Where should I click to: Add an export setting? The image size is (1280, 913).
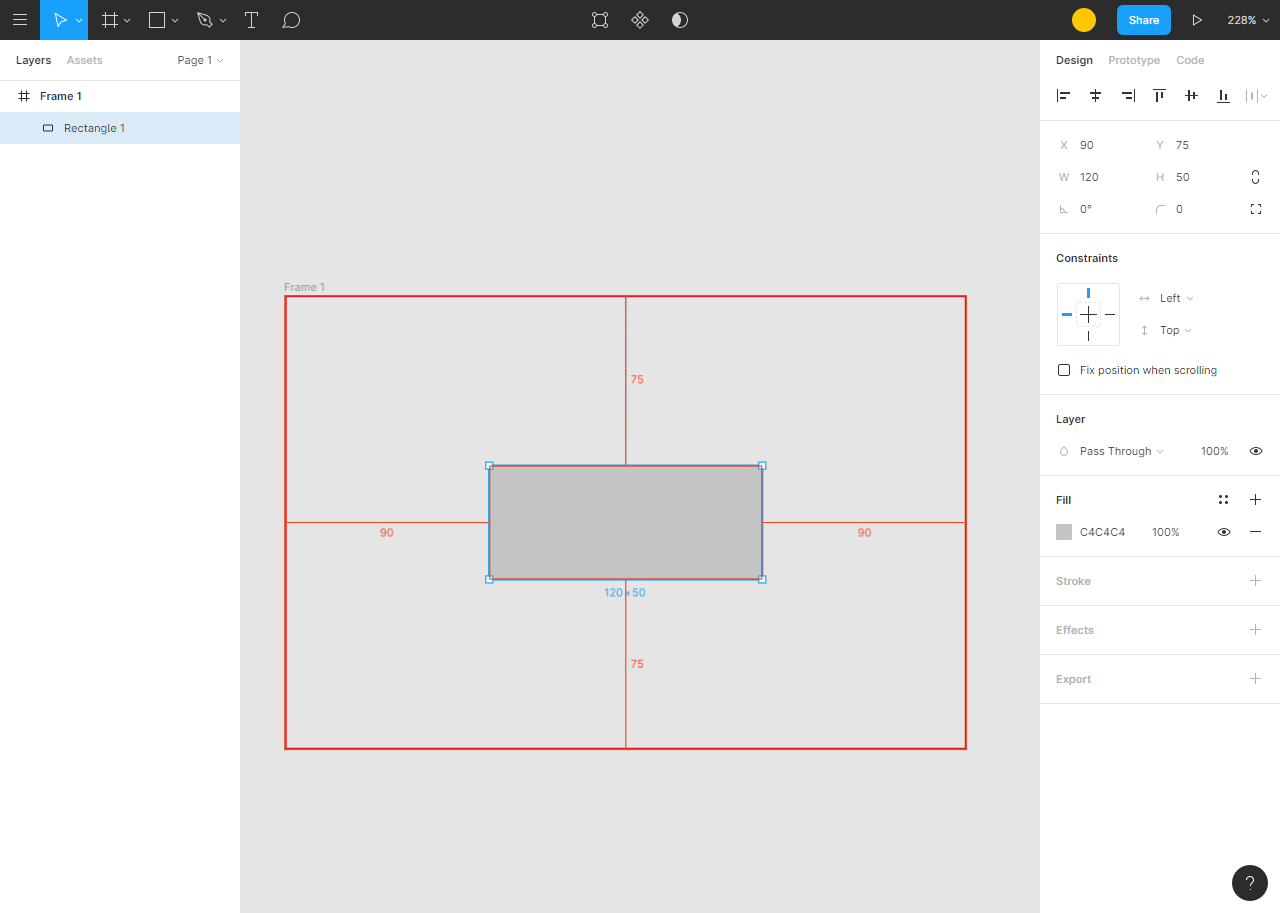[x=1256, y=679]
